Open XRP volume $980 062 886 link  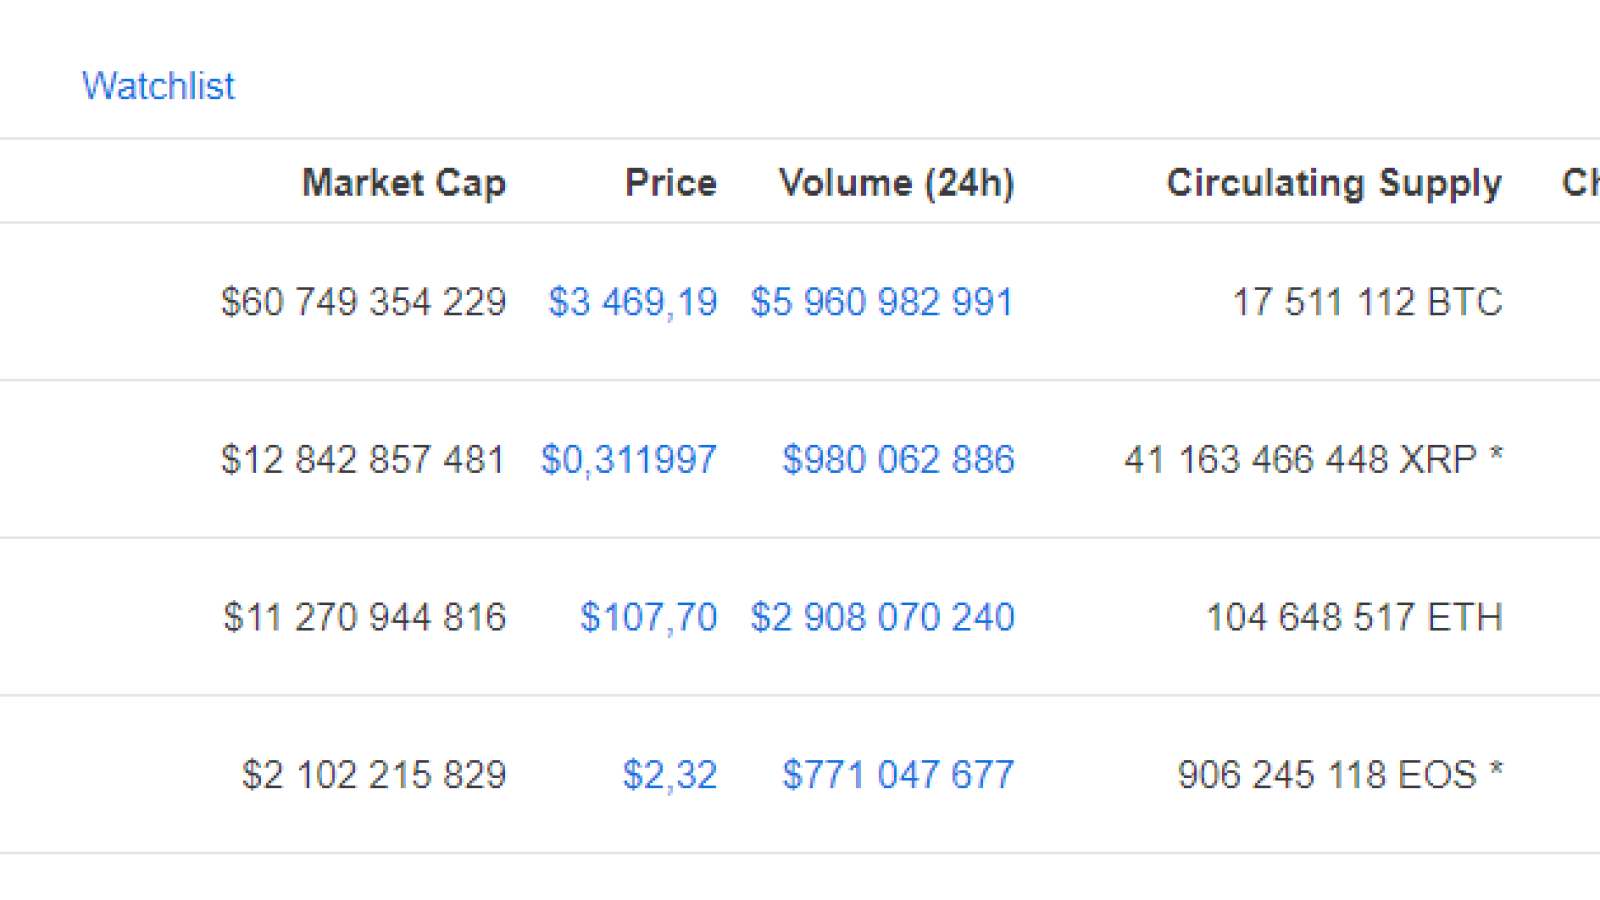click(898, 460)
